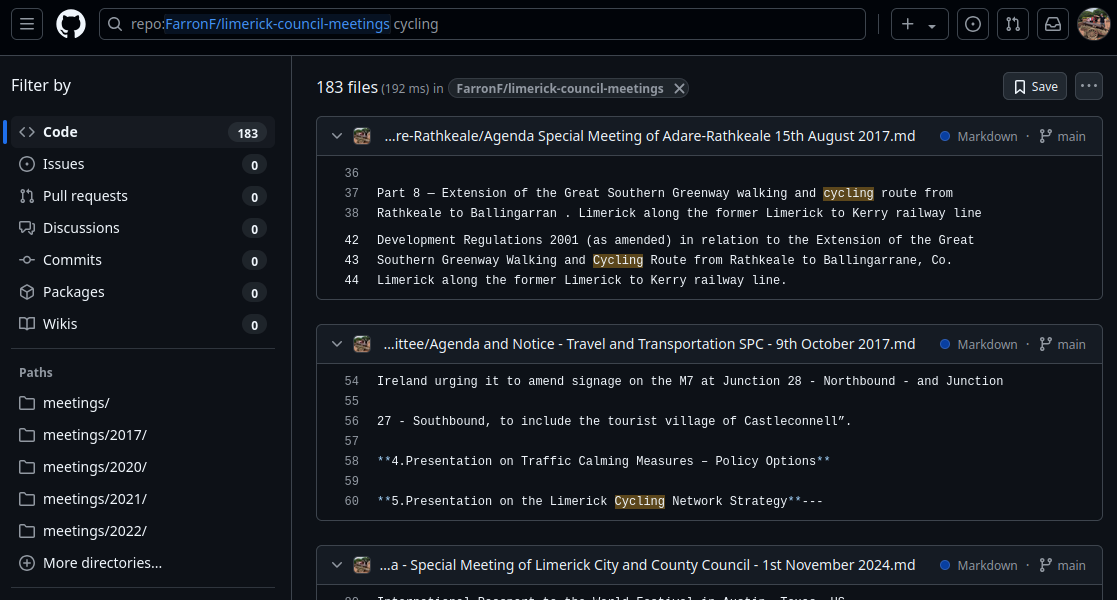Image resolution: width=1117 pixels, height=600 pixels.
Task: Collapse the Travel and Transportation SPC result
Action: 337,344
